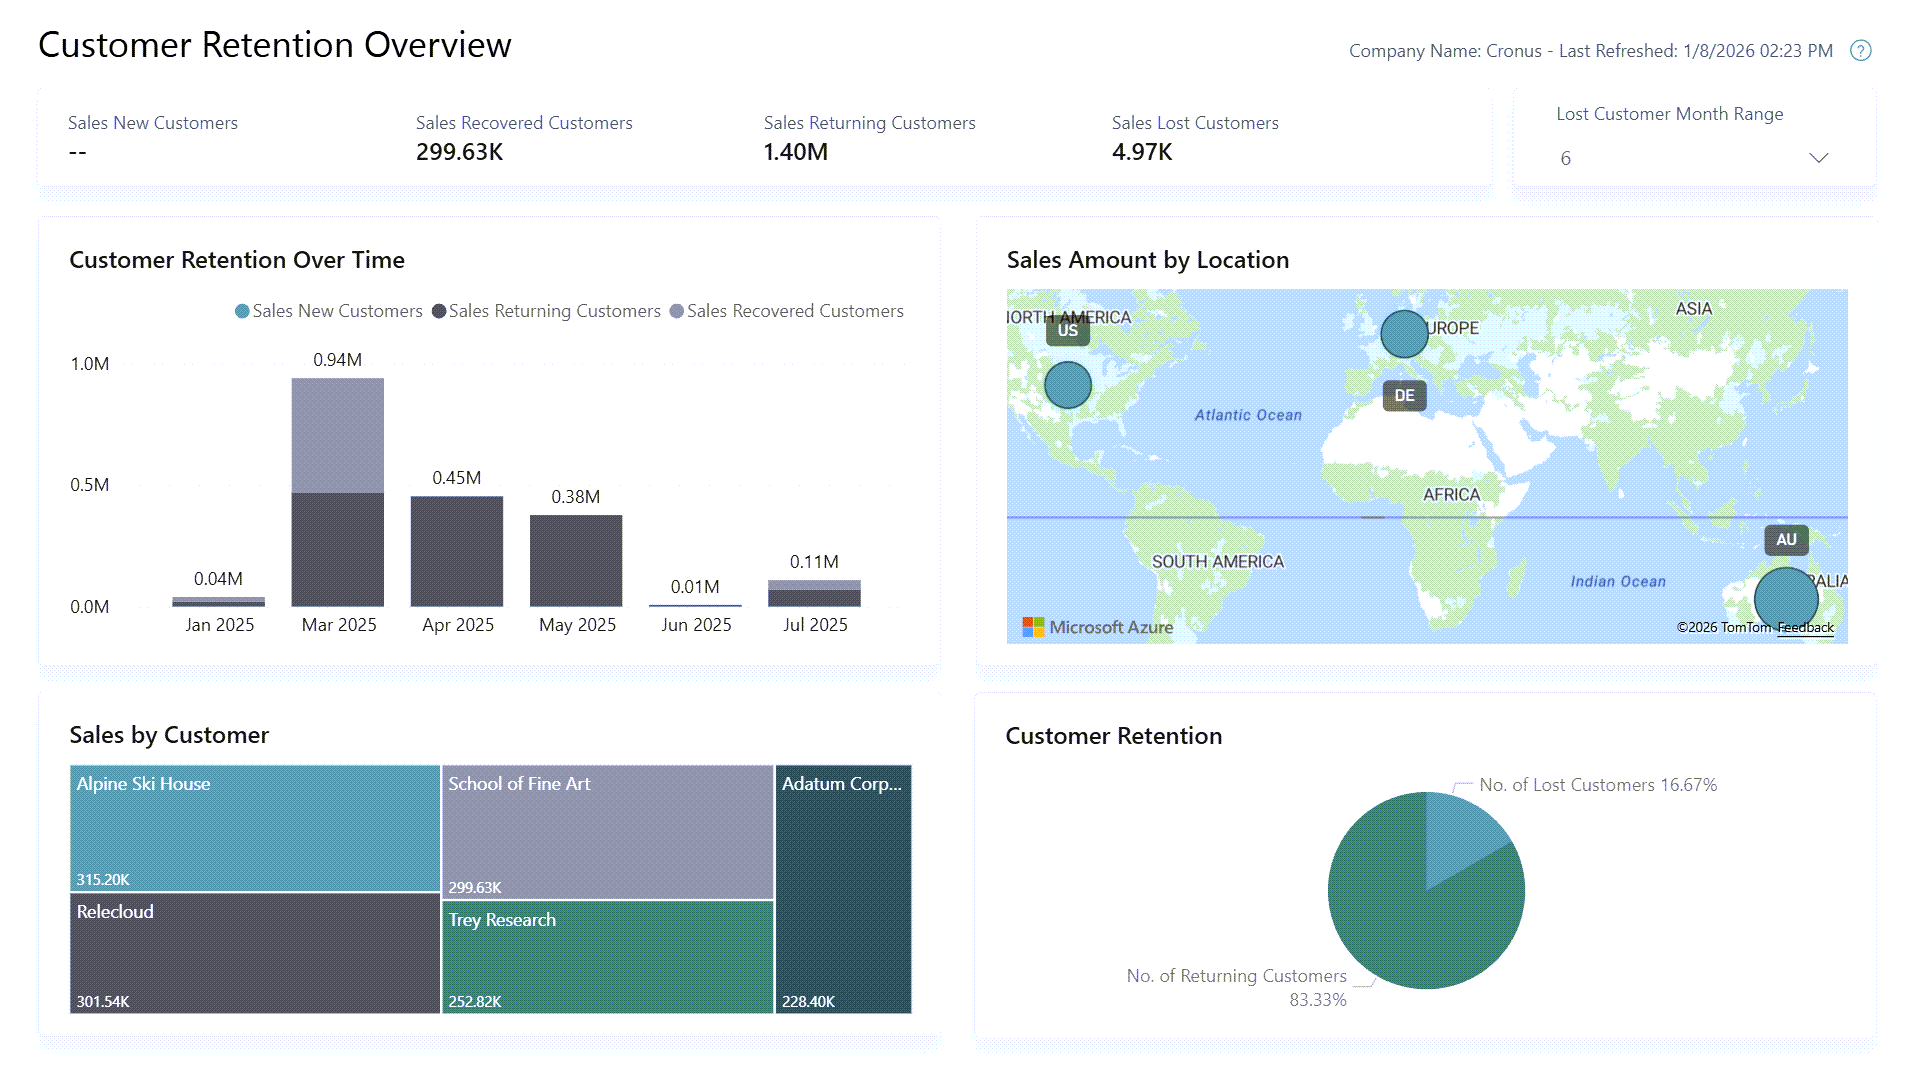Select the AU location marker on the map
Image resolution: width=1915 pixels, height=1072 pixels.
point(1786,539)
